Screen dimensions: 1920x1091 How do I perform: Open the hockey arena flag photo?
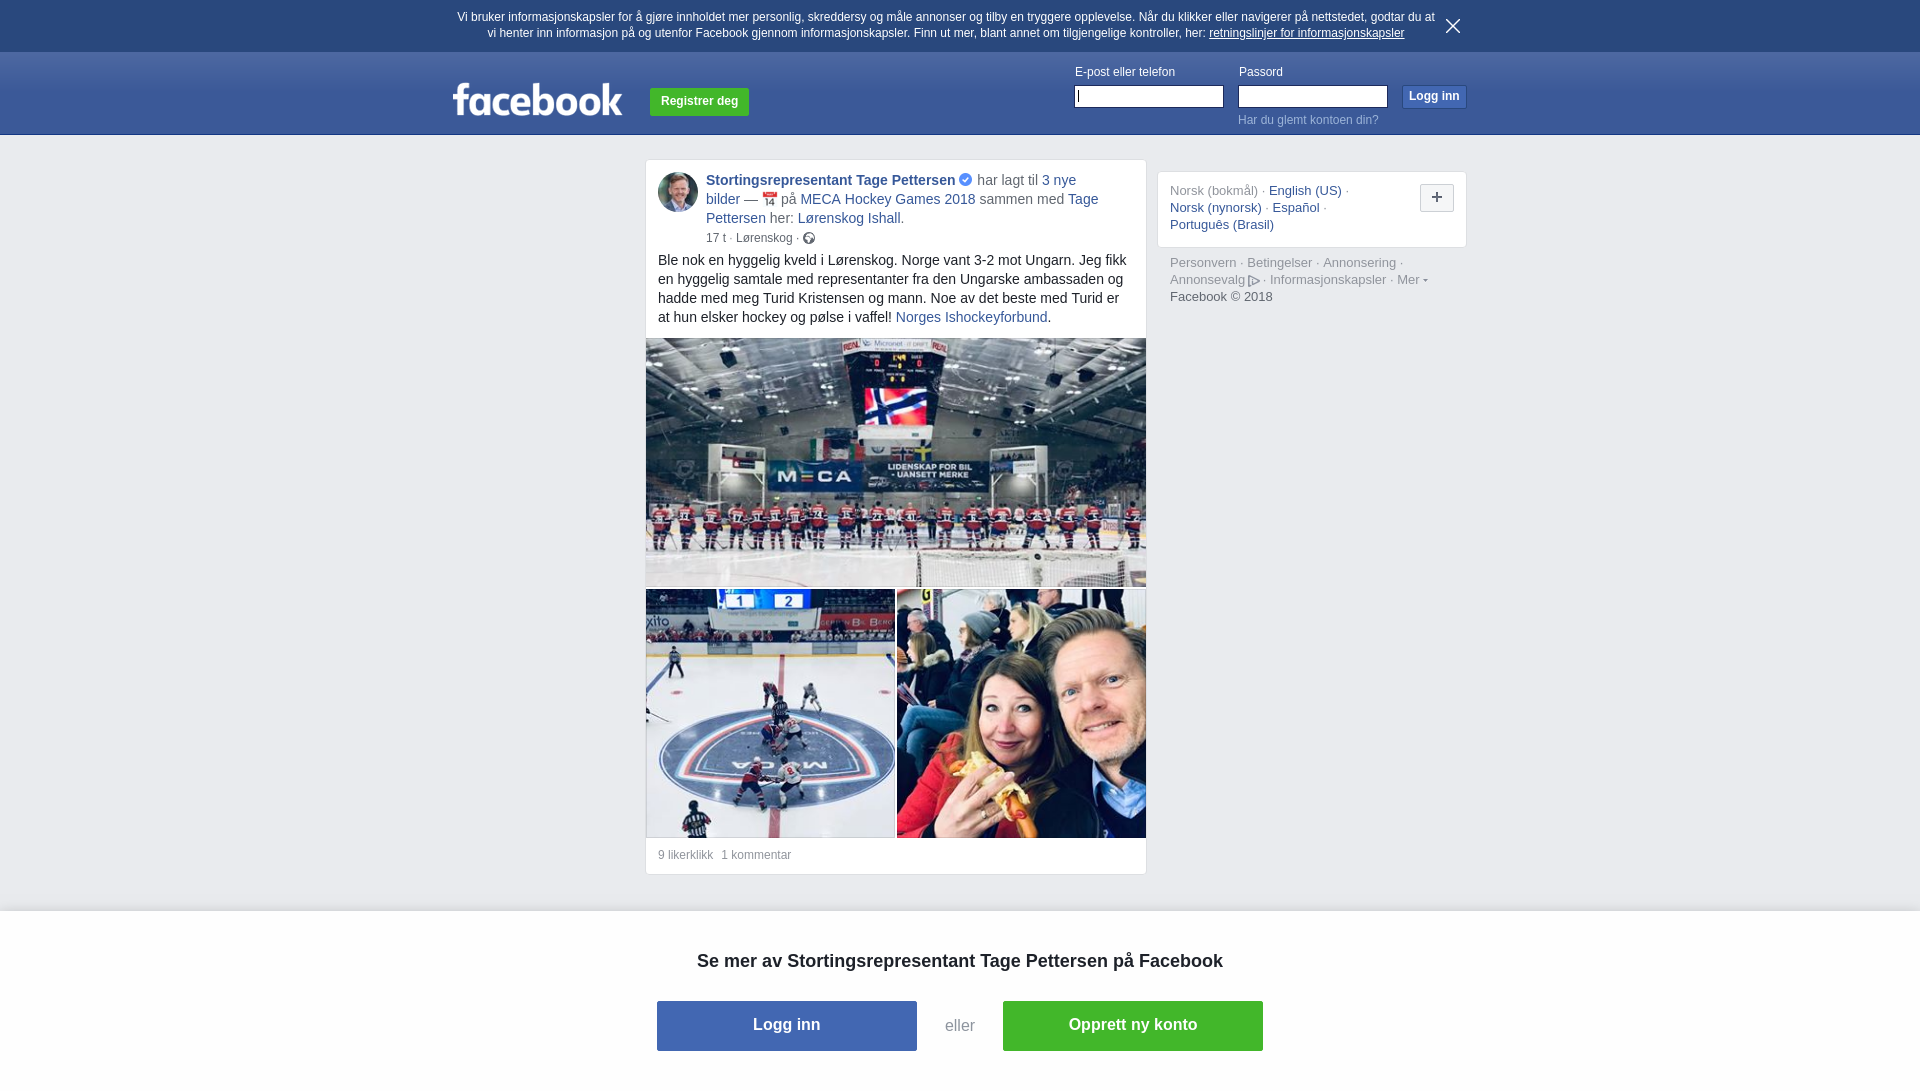896,462
